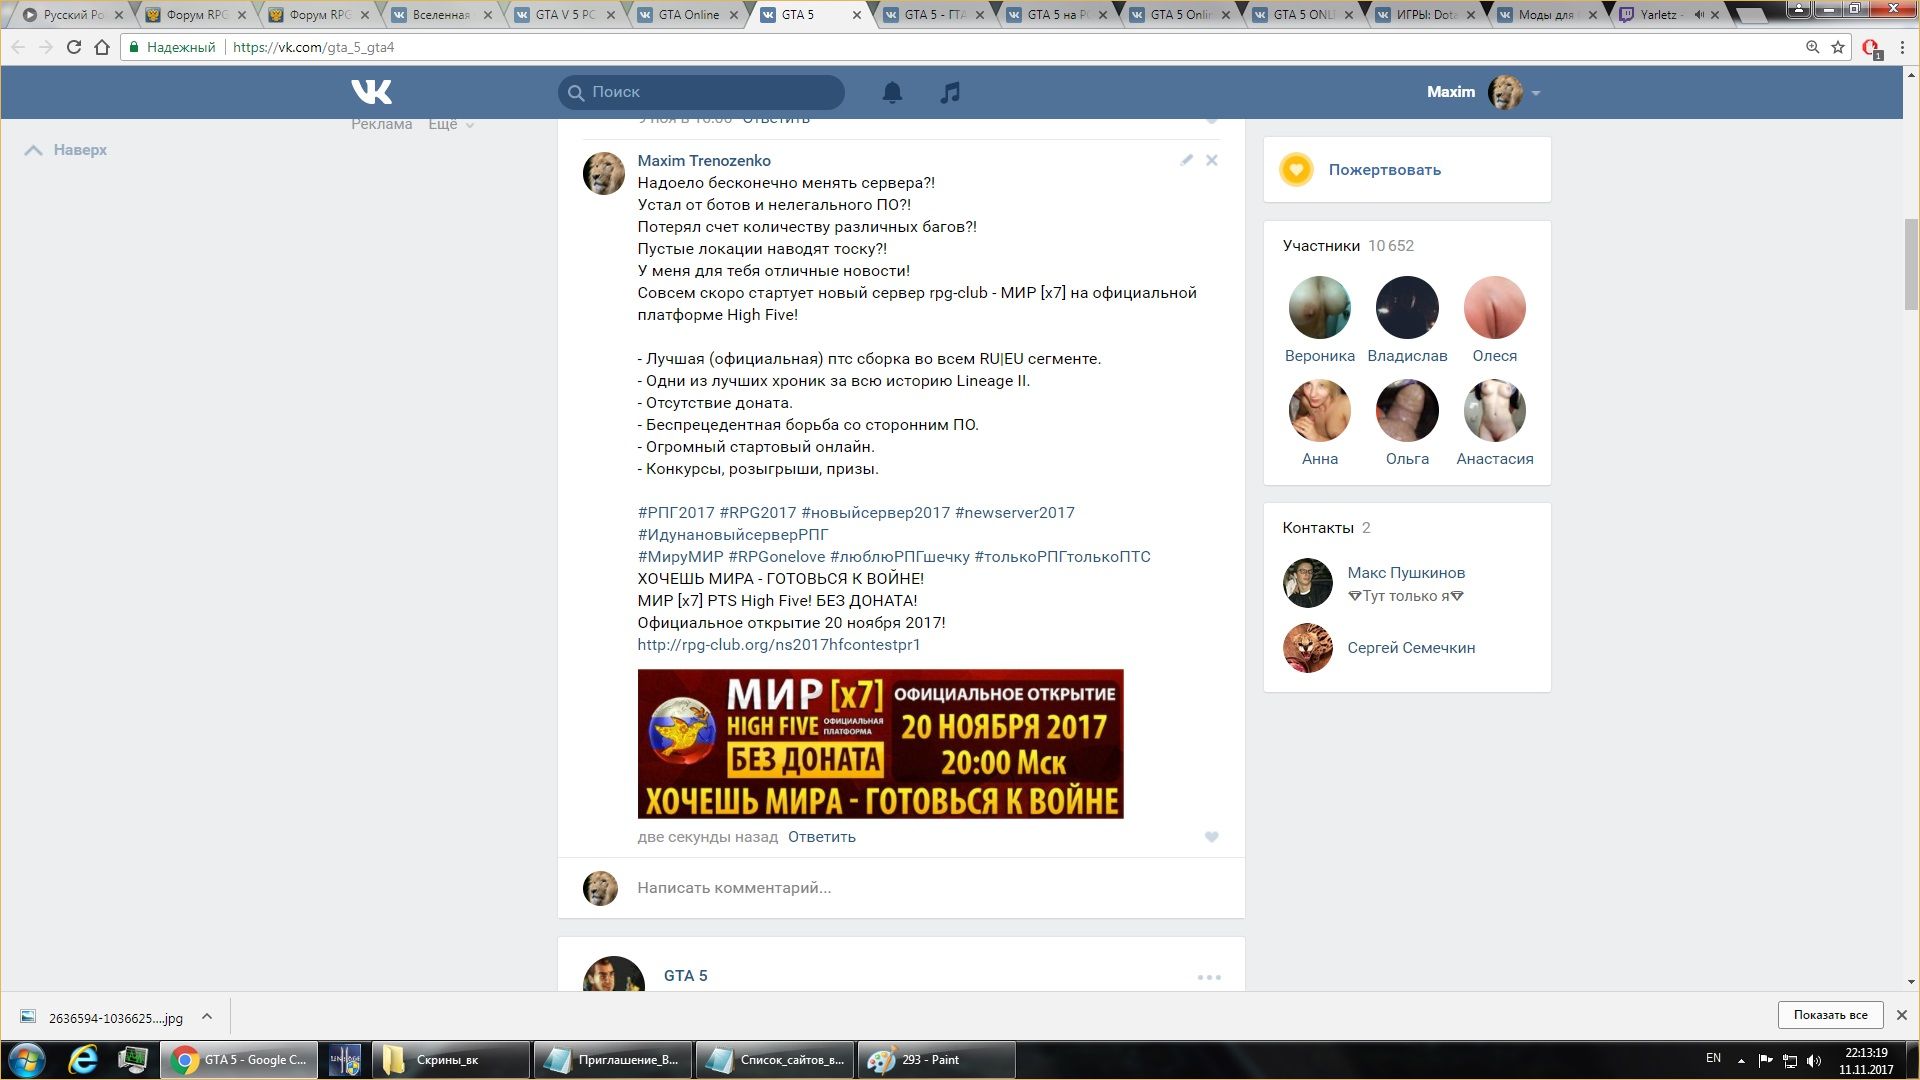Donate via the Пожертвовать button
This screenshot has width=1920, height=1080.
[1384, 170]
